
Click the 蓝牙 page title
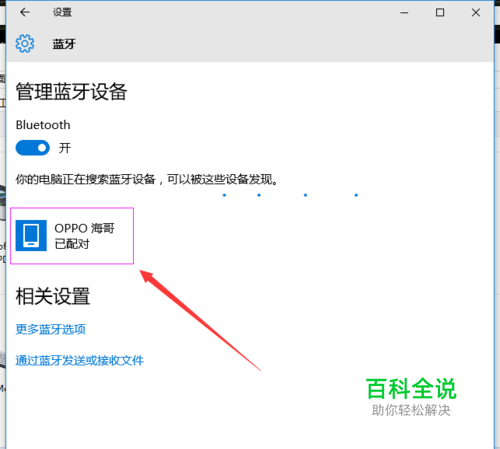(x=64, y=44)
